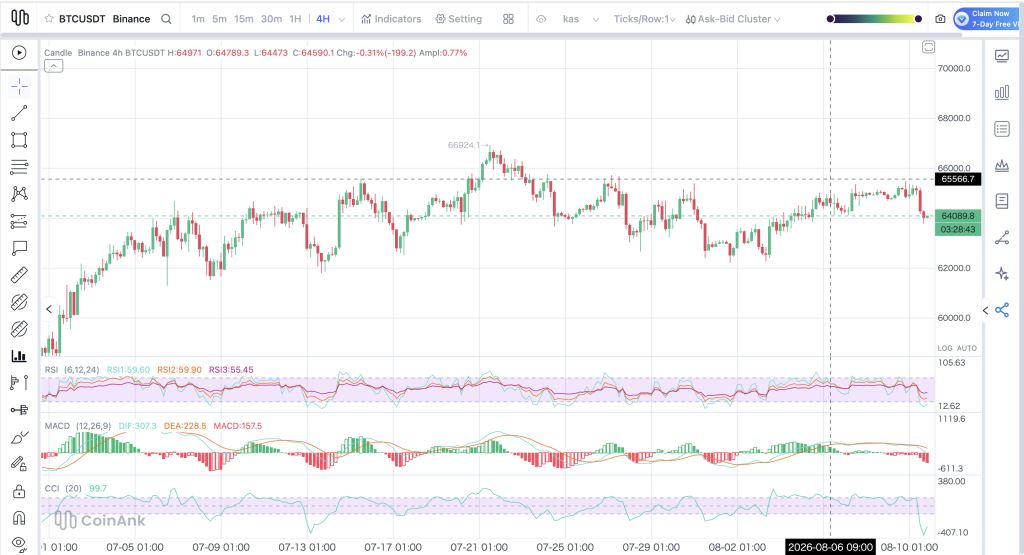
Task: Open the grid layout icon
Action: coord(508,19)
